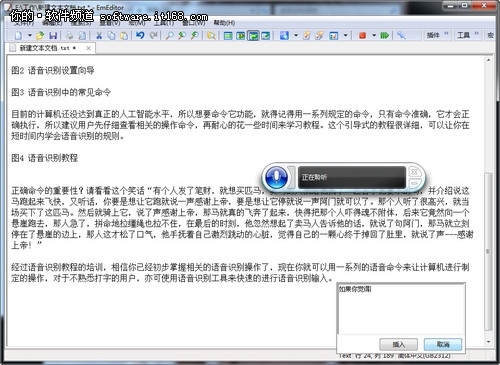Screen dimensions: 500x365
Task: Click the 正在聆听 status display
Action: 352,177
